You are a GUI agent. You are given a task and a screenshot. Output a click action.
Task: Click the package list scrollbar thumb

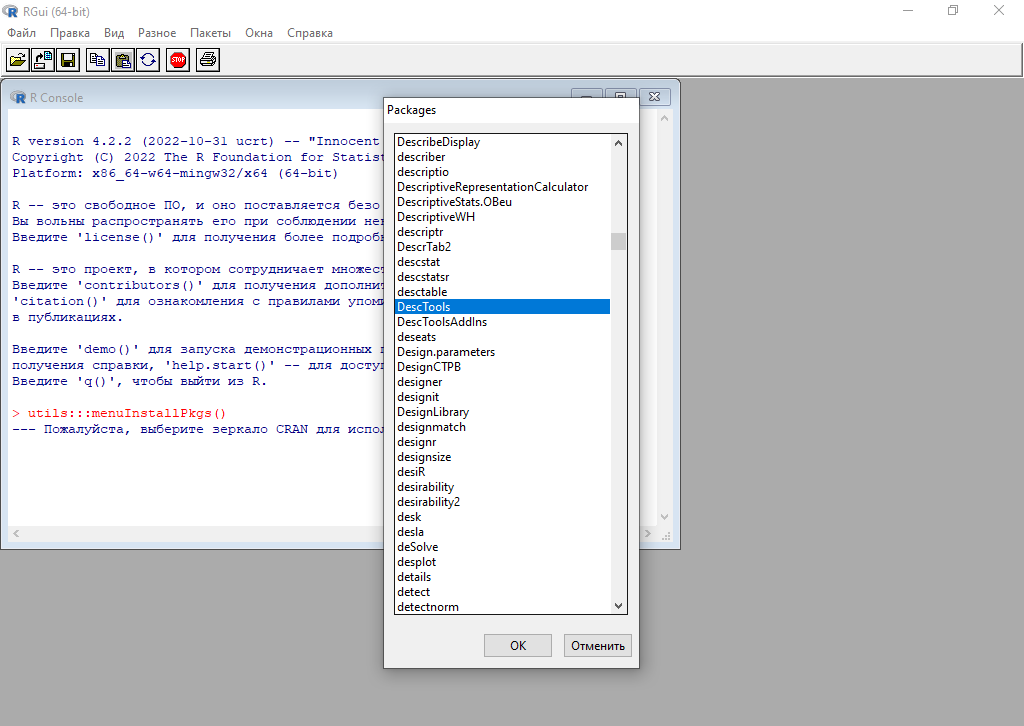(618, 241)
